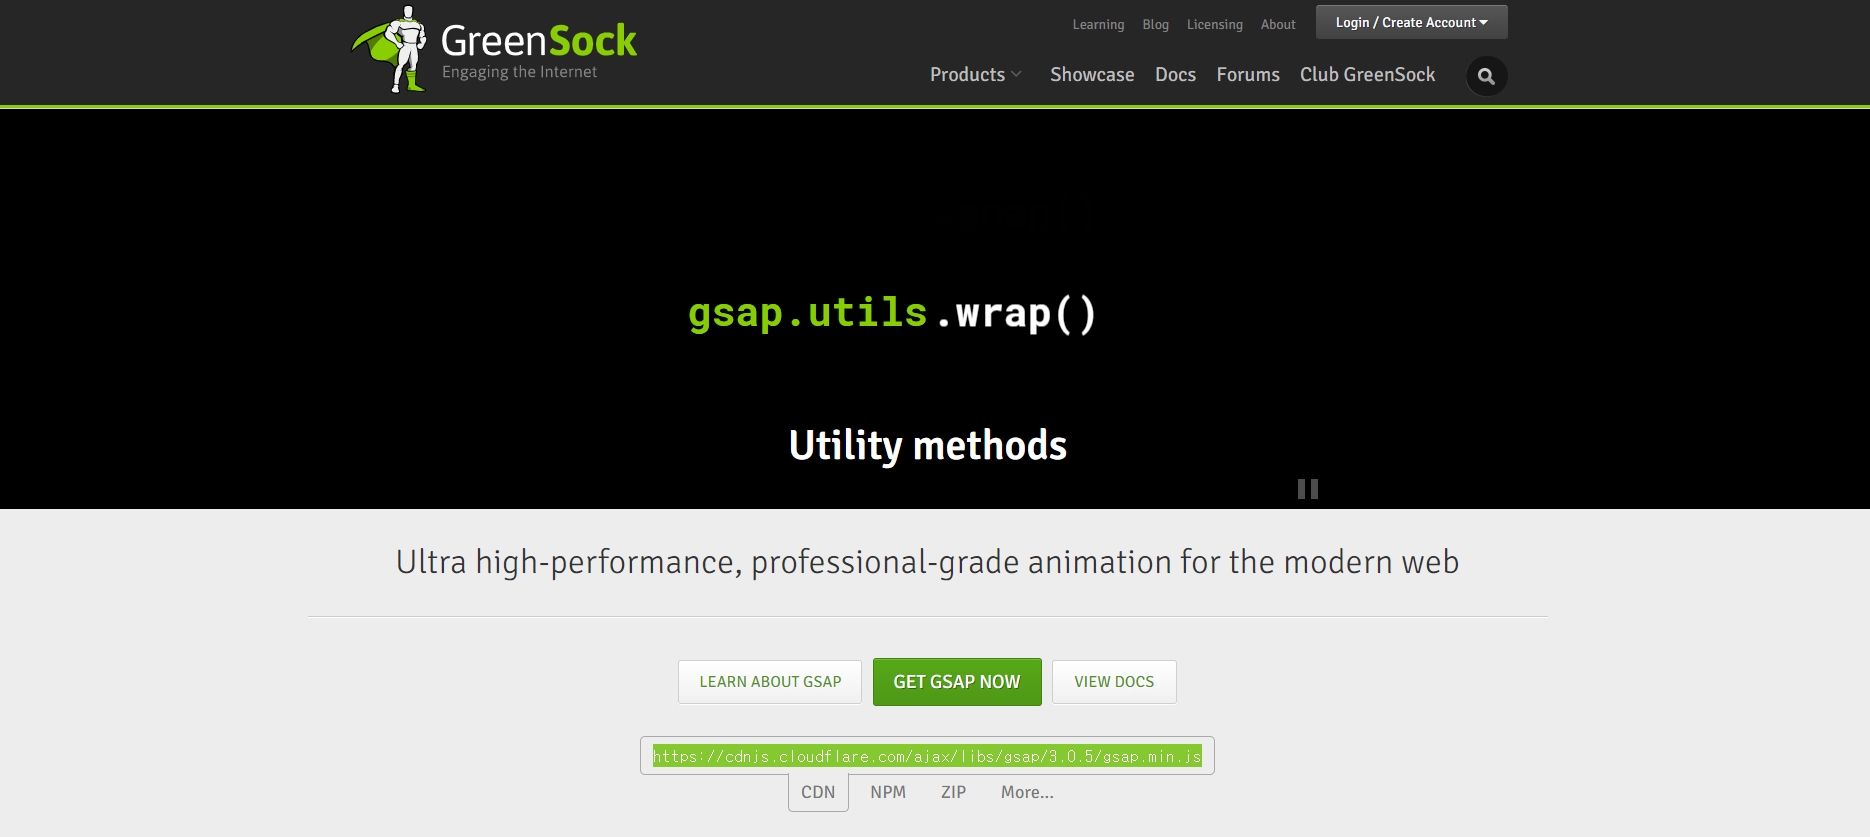This screenshot has height=837, width=1870.
Task: Click the Learn About GSAP button
Action: pyautogui.click(x=770, y=682)
